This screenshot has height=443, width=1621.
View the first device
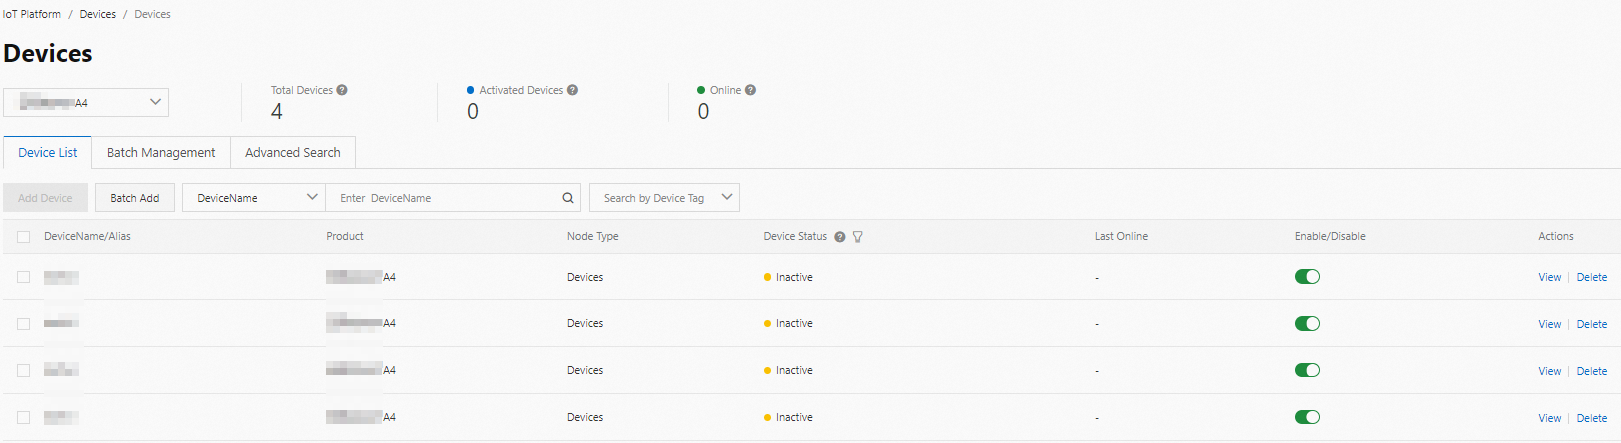coord(1549,277)
